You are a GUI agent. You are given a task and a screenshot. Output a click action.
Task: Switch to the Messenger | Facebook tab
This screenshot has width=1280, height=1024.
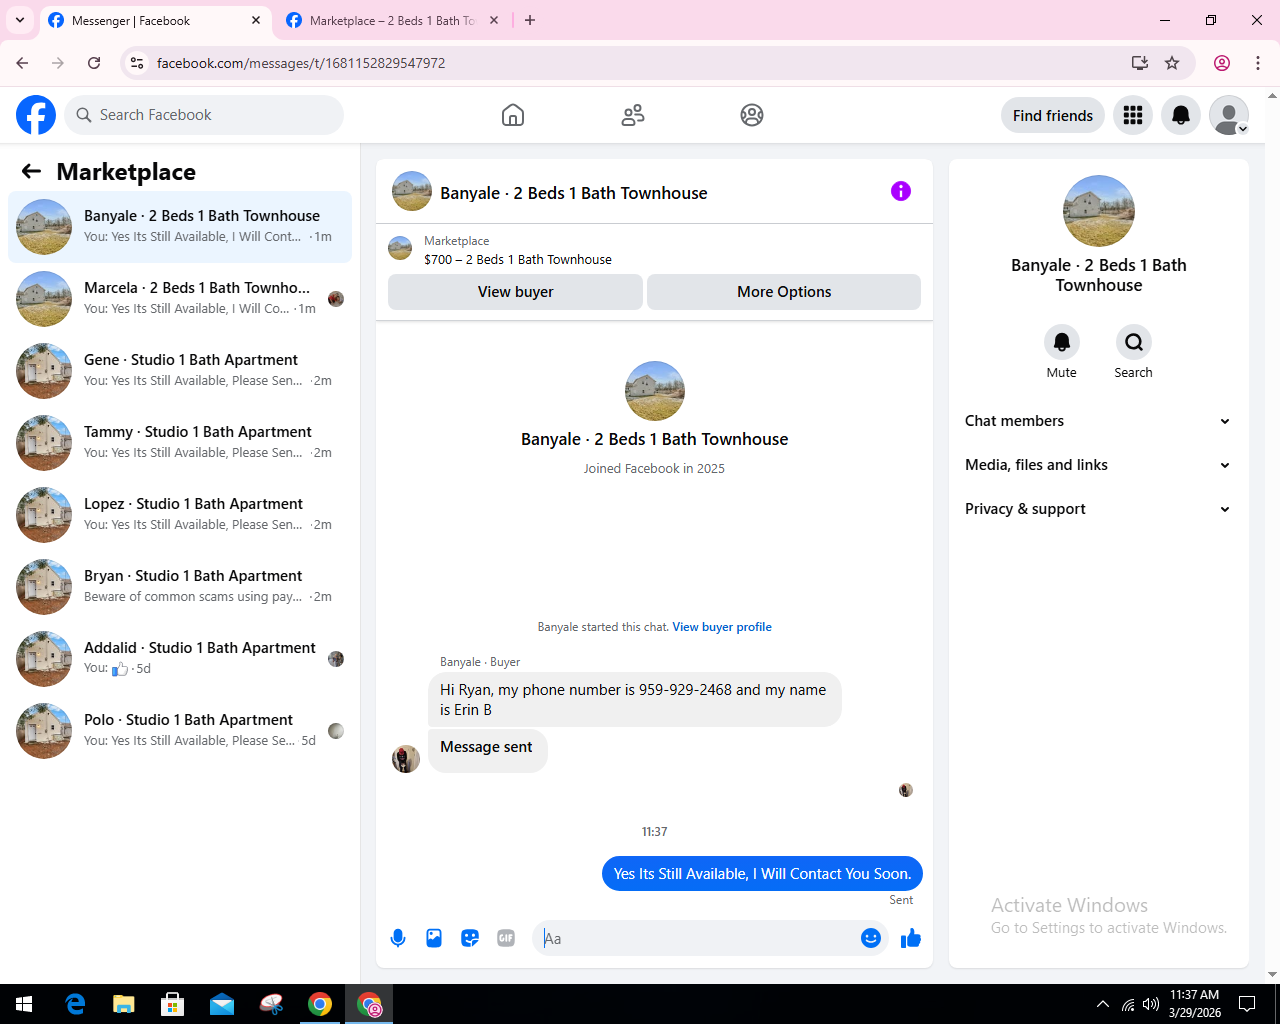155,21
